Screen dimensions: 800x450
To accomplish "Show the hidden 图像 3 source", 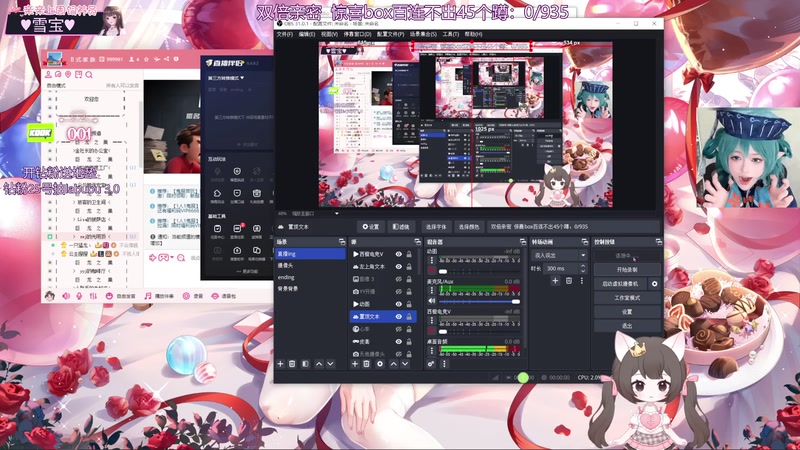I will coord(398,279).
